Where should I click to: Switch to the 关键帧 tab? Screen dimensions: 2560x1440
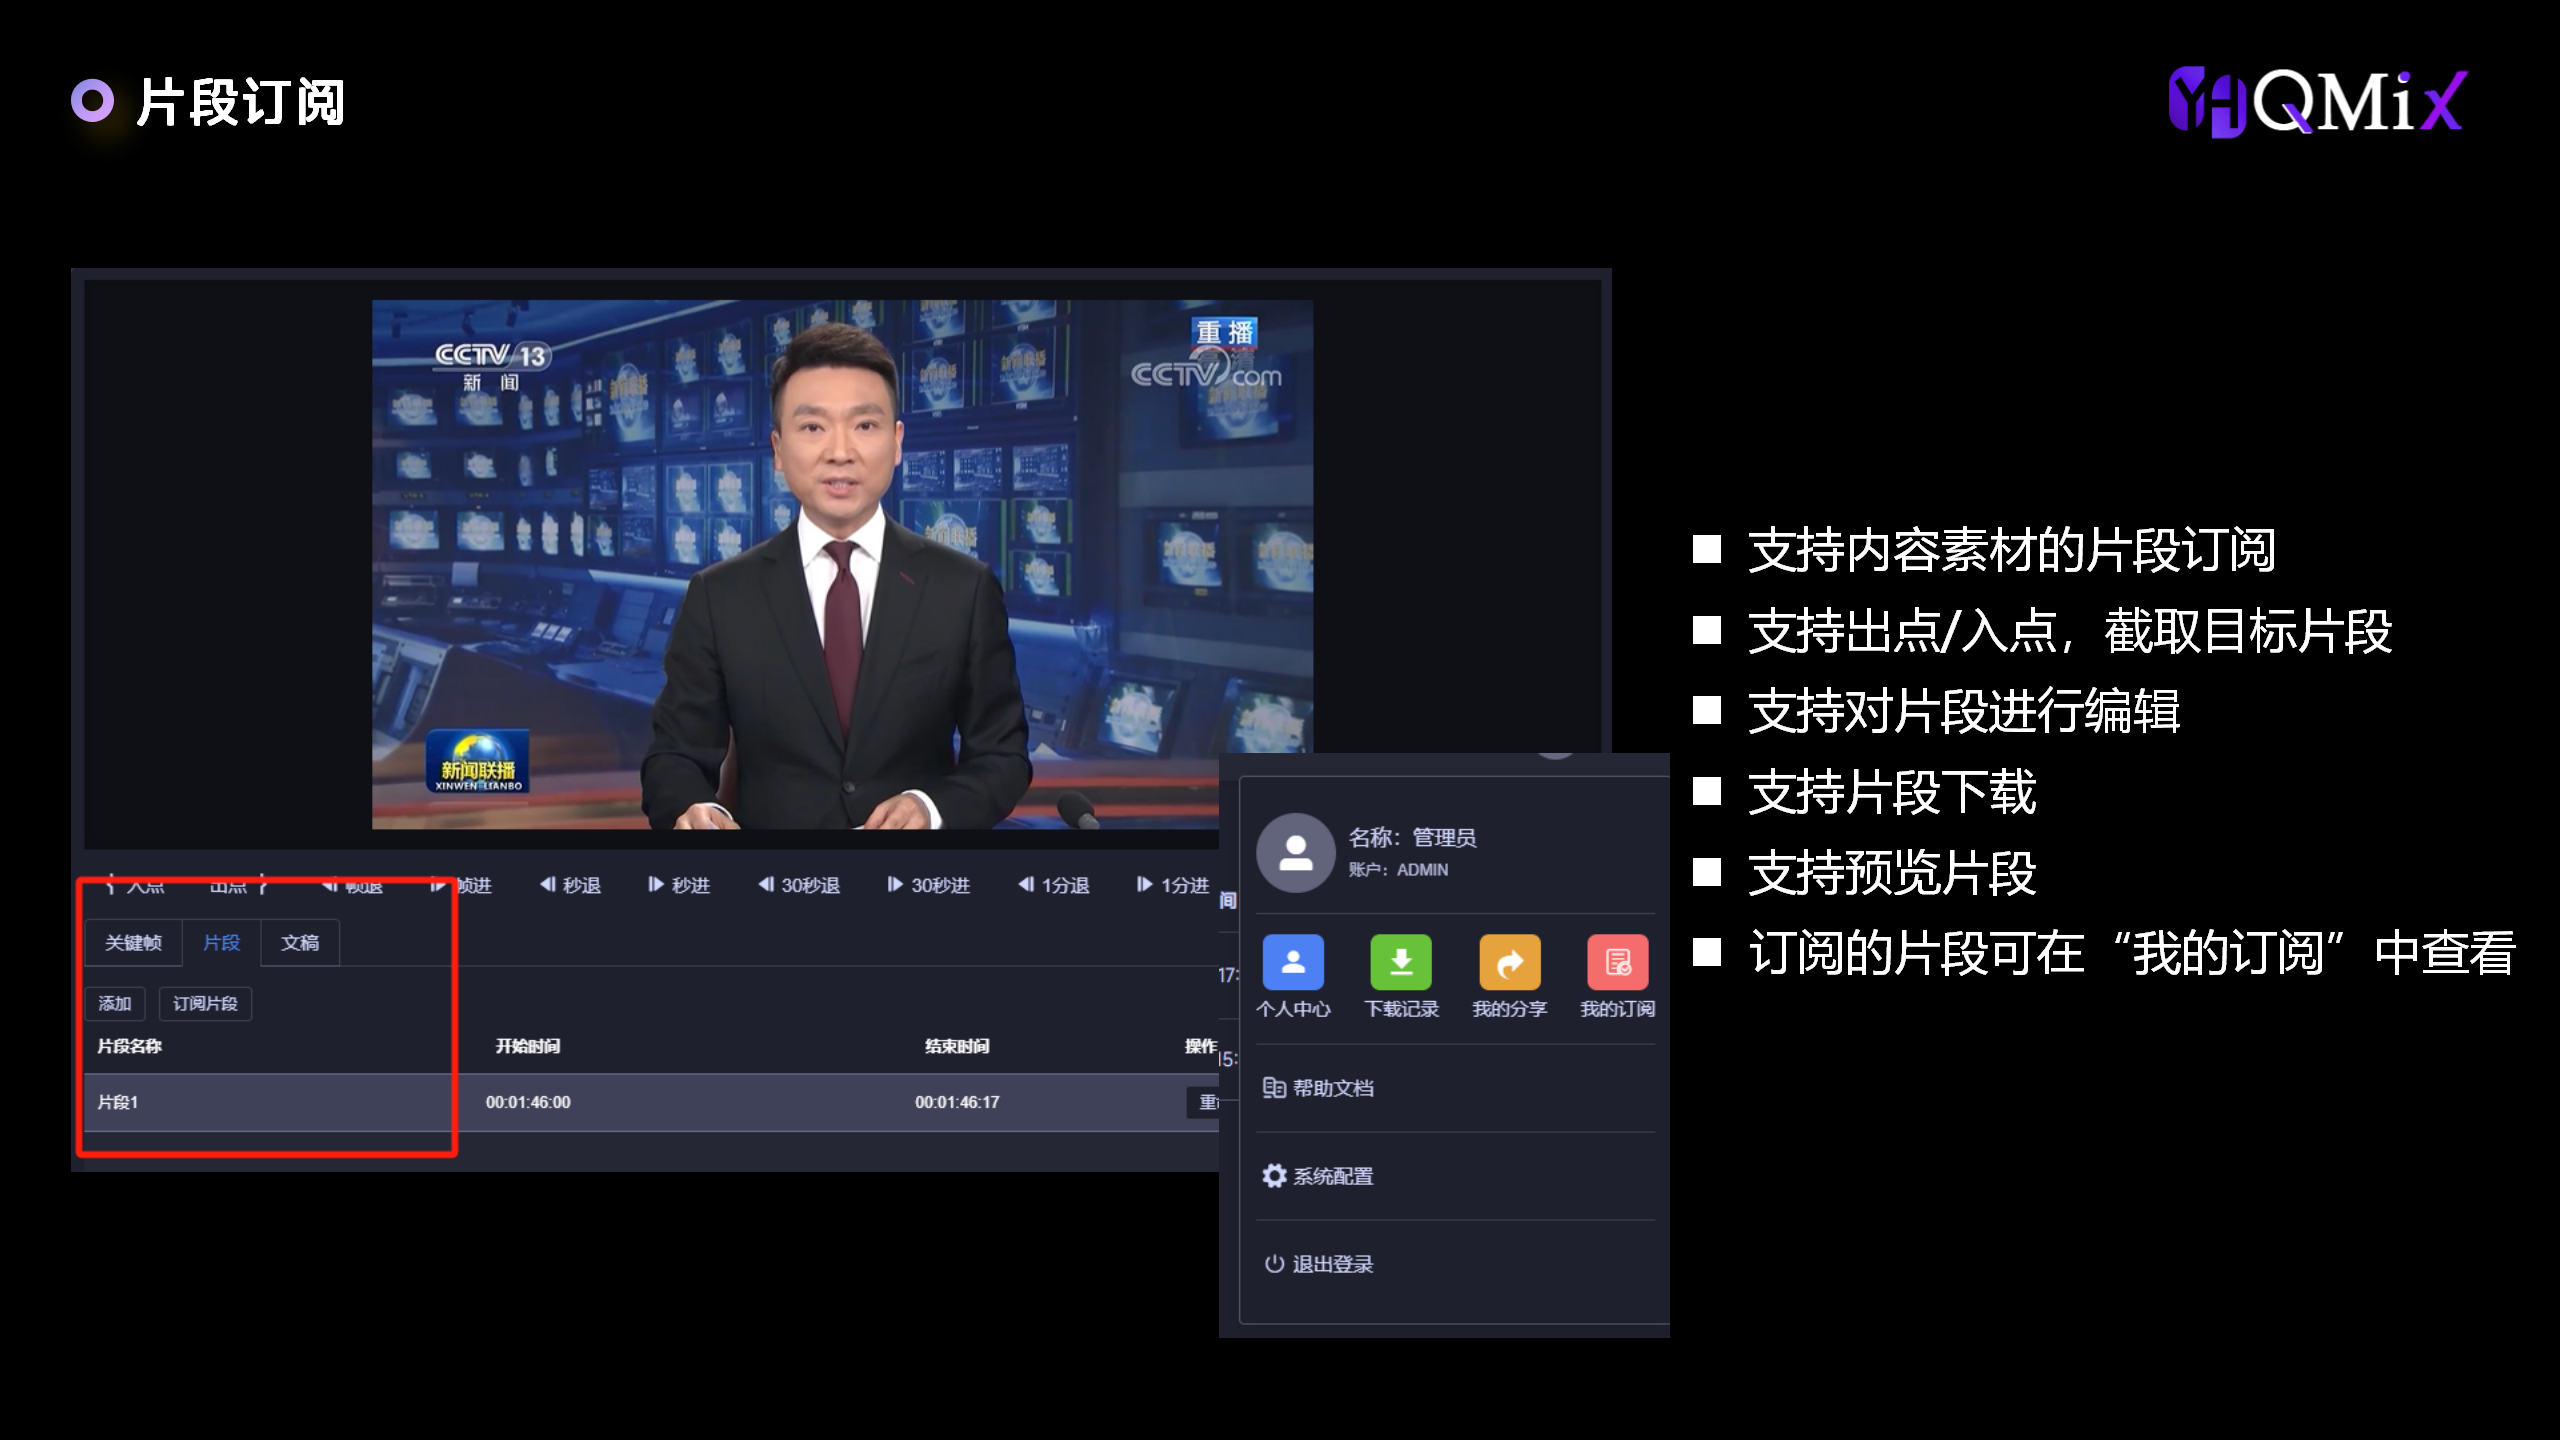click(133, 943)
